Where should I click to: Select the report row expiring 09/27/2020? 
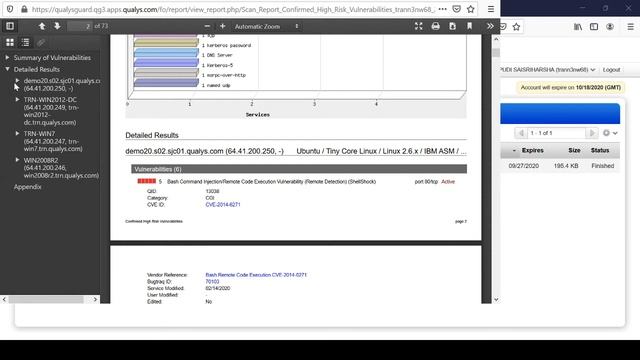pyautogui.click(x=560, y=166)
